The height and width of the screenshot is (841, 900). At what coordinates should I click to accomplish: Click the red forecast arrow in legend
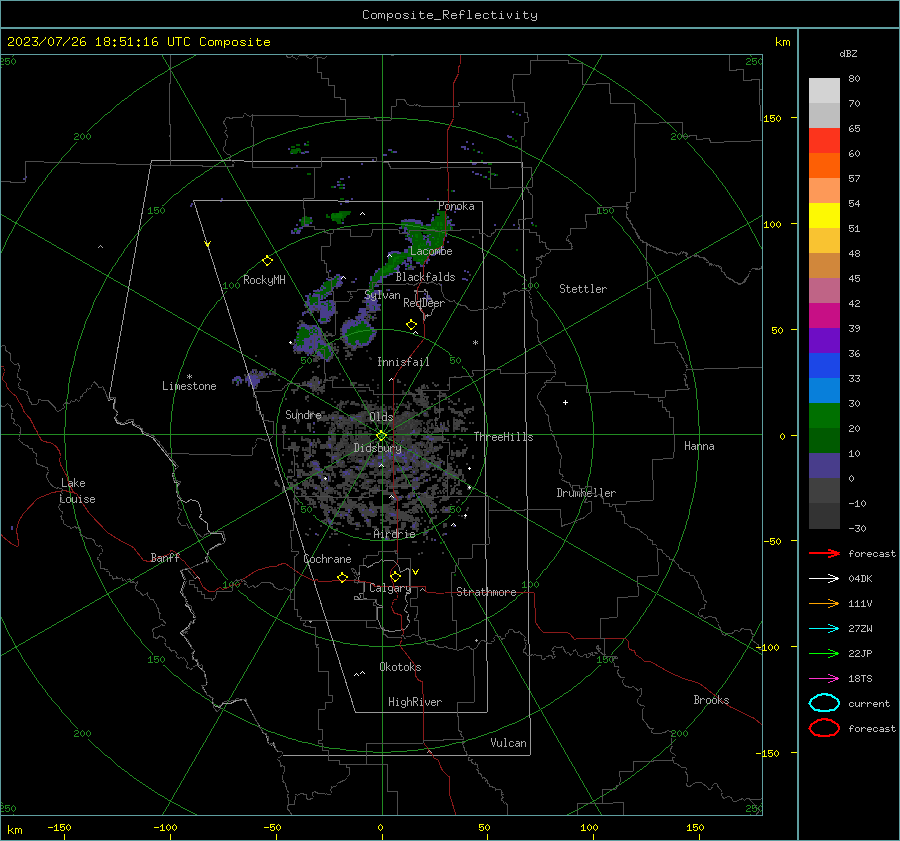point(824,553)
